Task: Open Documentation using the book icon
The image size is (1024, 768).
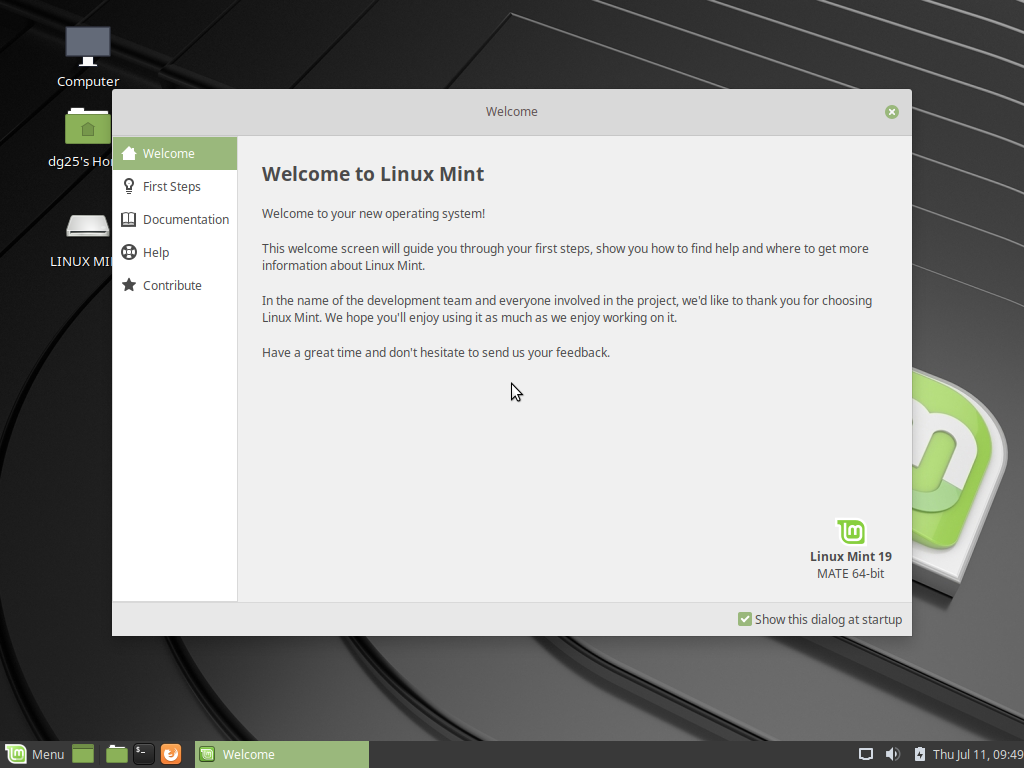Action: coord(128,219)
